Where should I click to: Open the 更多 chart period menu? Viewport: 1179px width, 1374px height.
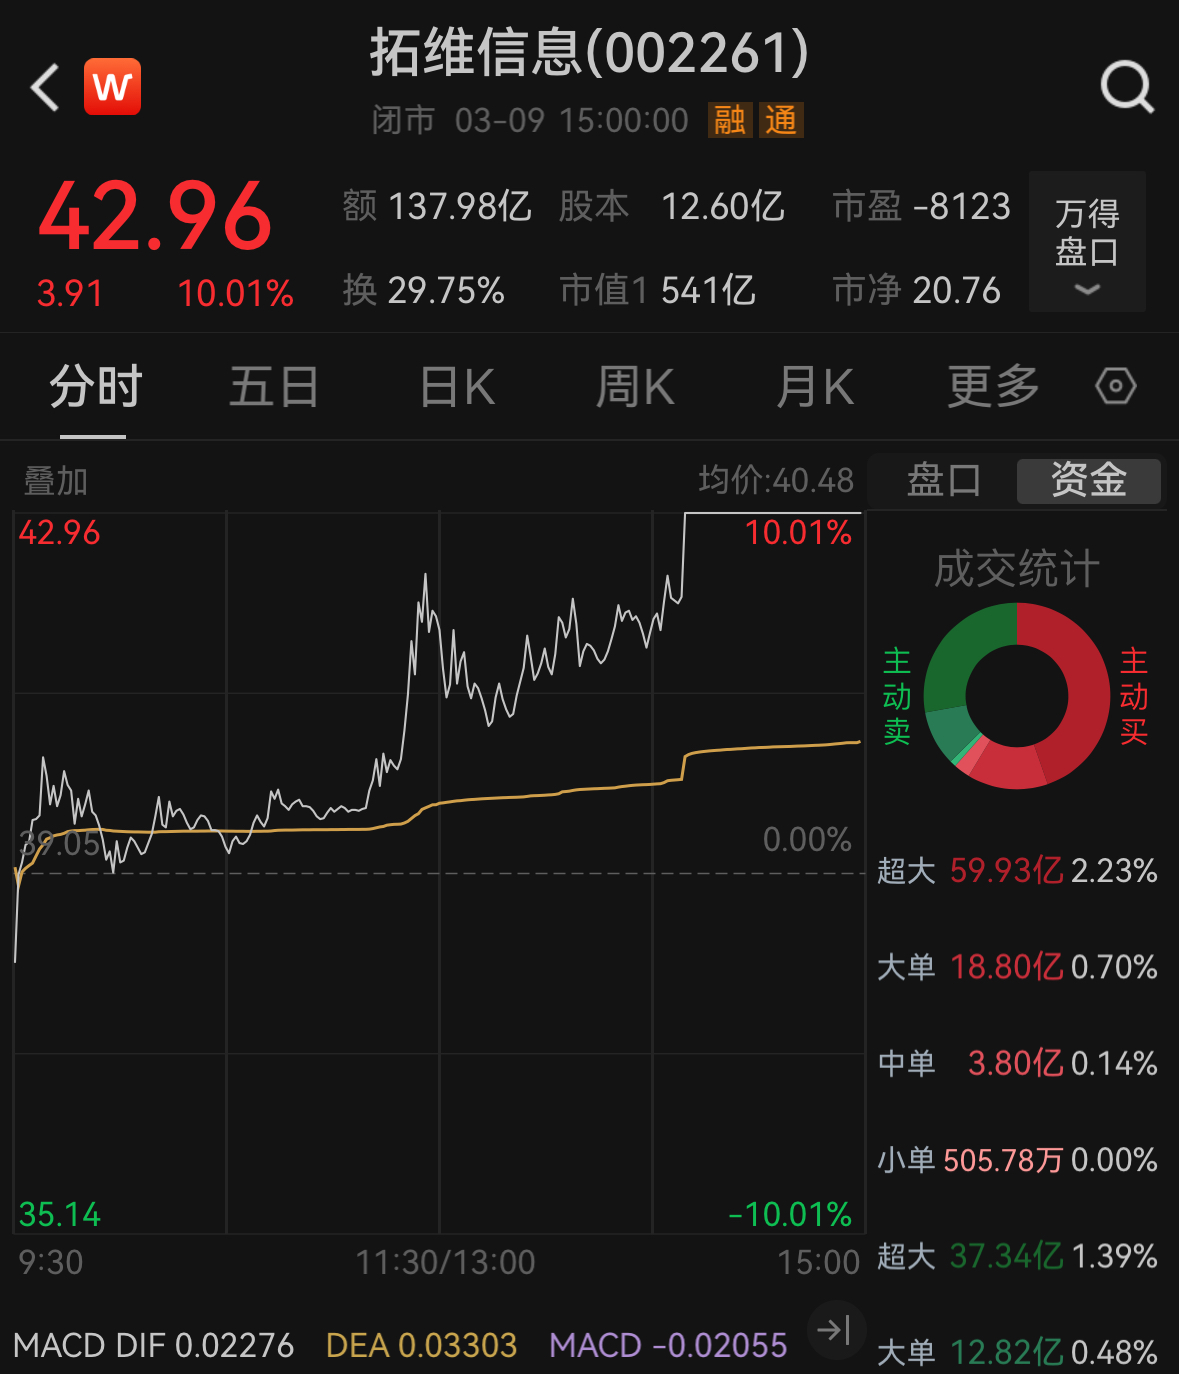point(993,386)
